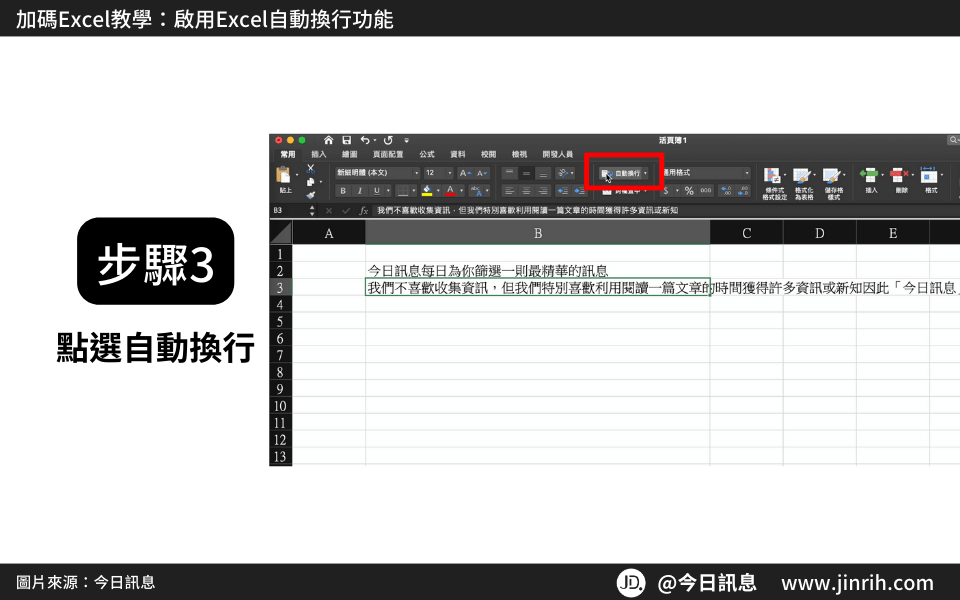Toggle underline formatting
Screen dimensions: 960x600
click(377, 191)
